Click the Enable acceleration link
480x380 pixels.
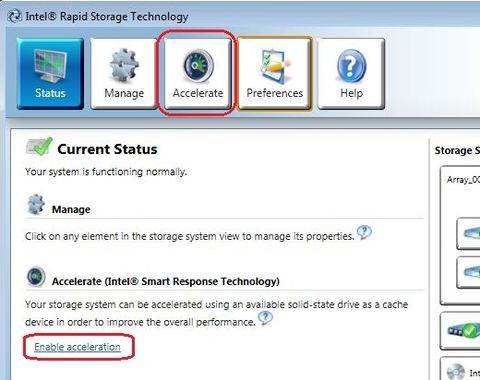pos(77,347)
